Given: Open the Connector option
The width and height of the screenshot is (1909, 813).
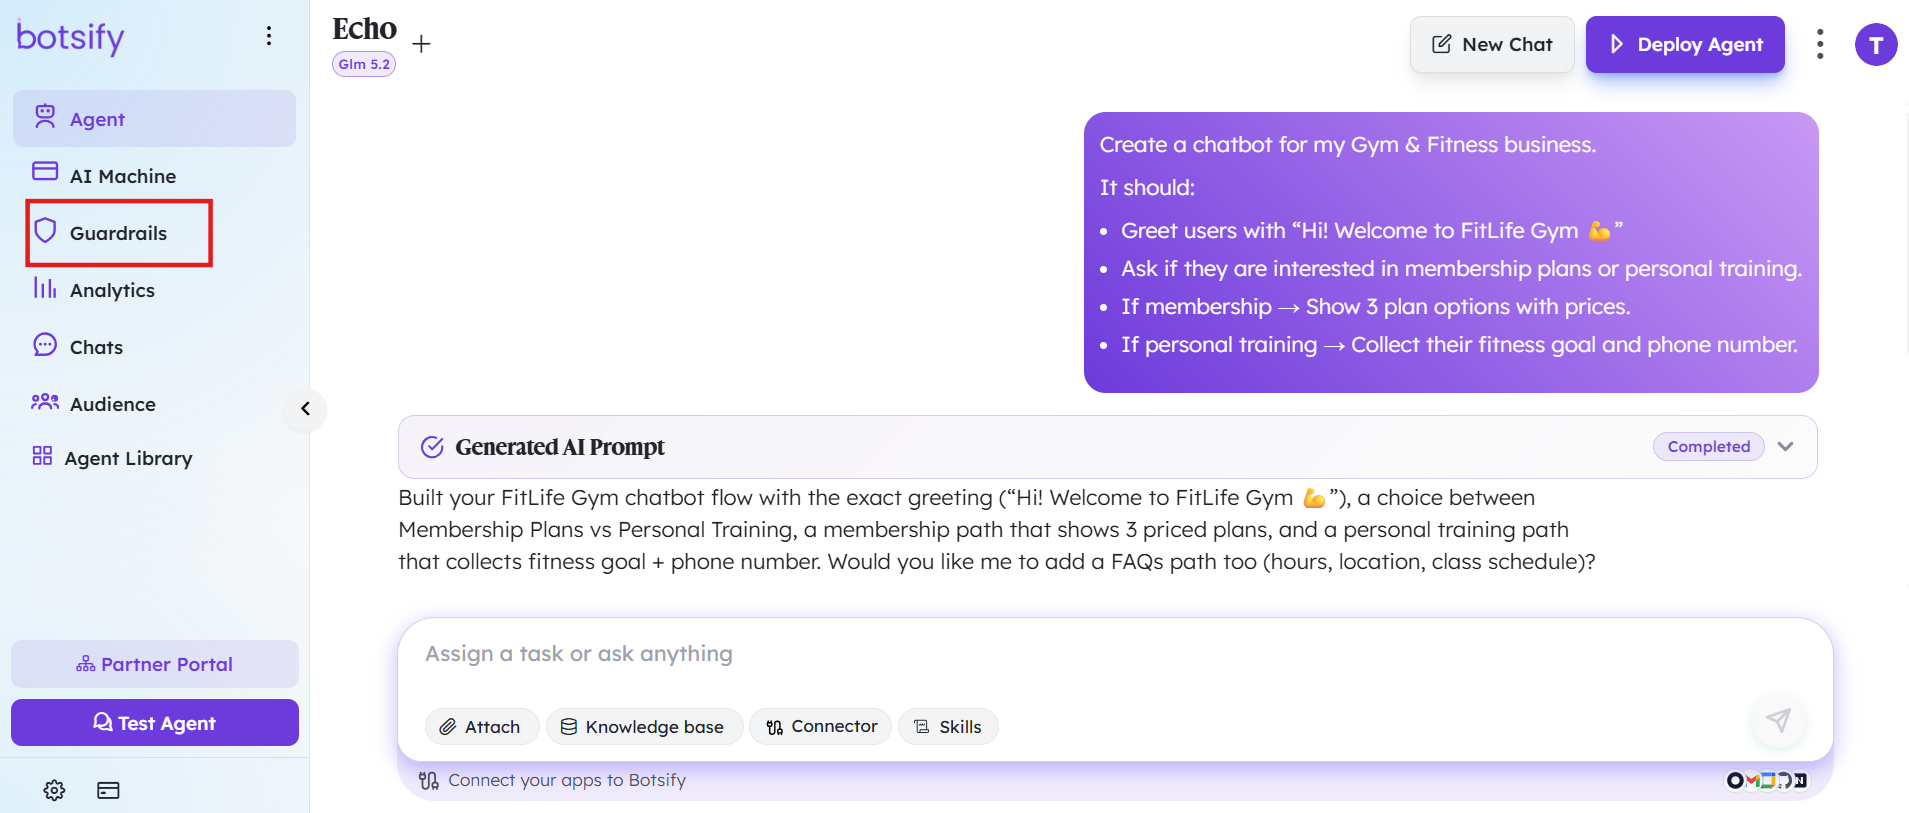Looking at the screenshot, I should click(x=820, y=727).
